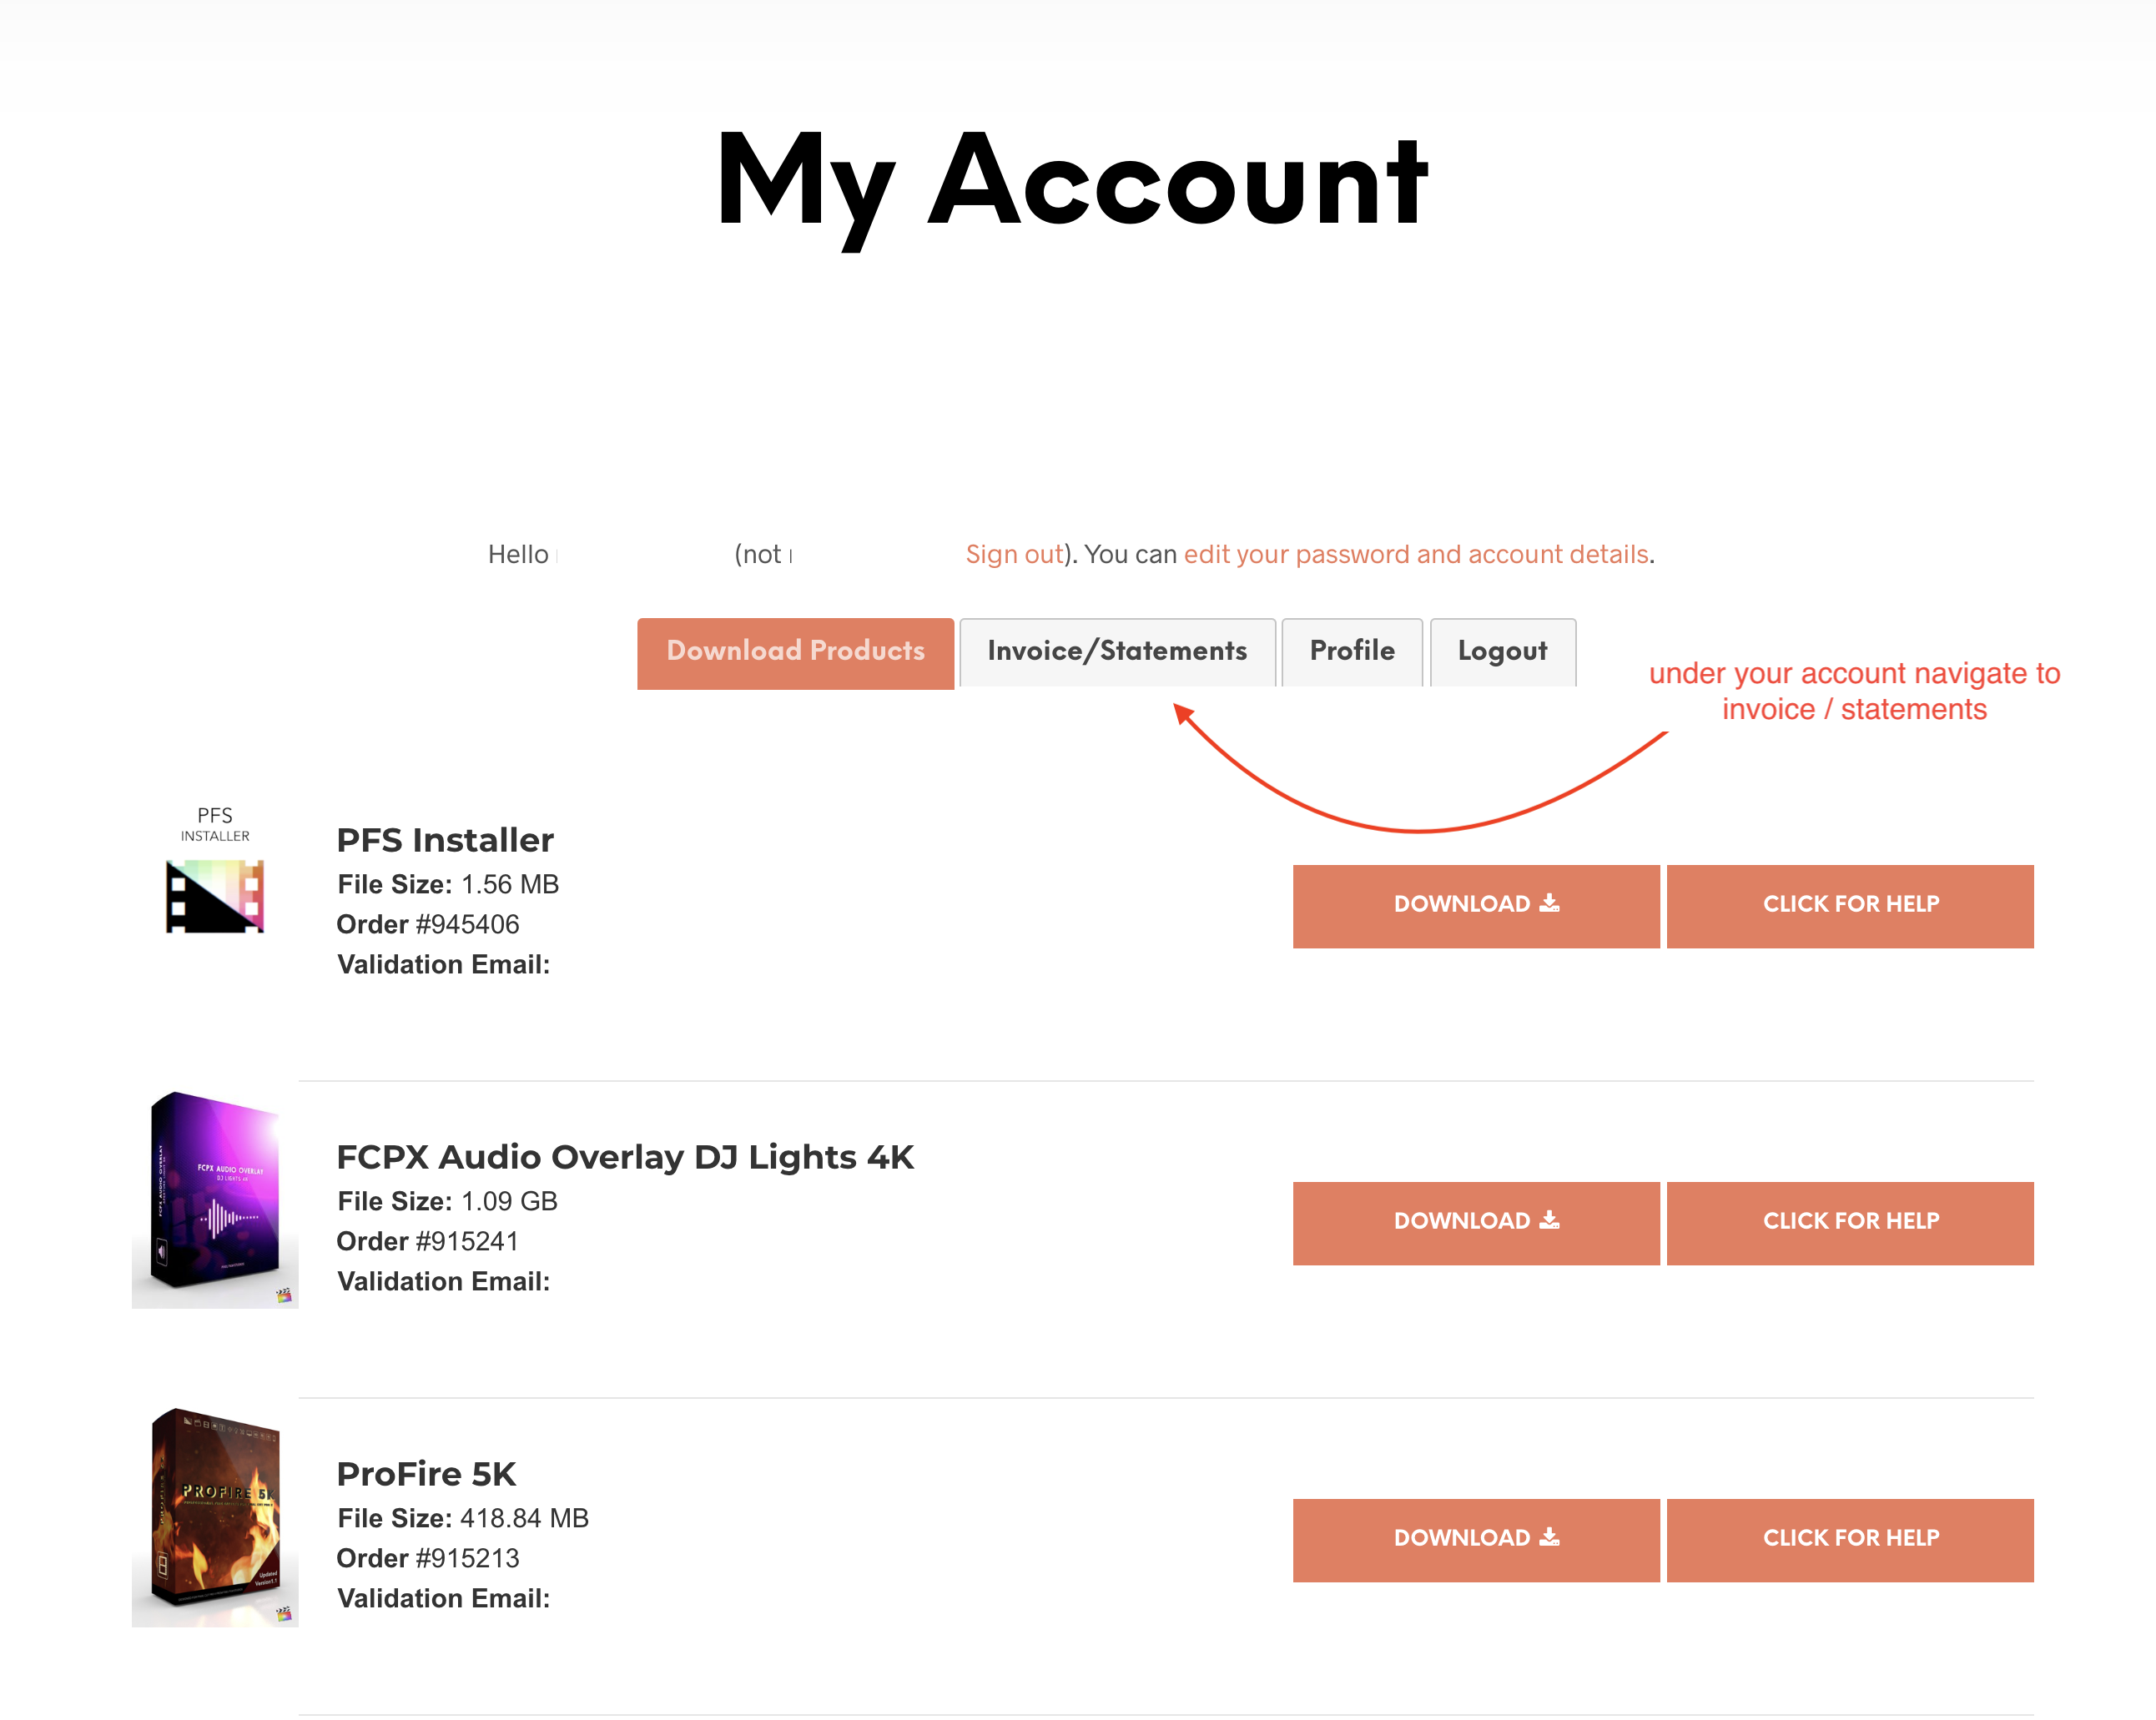
Task: Open the FCPX Audio Overlay DJ Lights box thumbnail
Action: click(x=215, y=1199)
